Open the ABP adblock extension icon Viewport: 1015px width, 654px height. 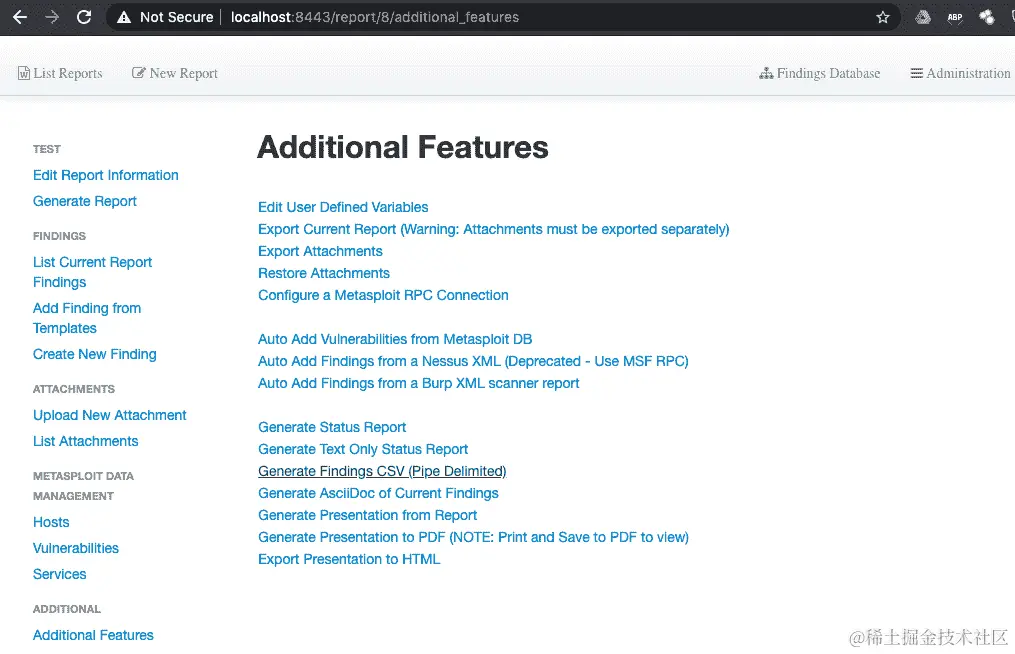point(955,17)
